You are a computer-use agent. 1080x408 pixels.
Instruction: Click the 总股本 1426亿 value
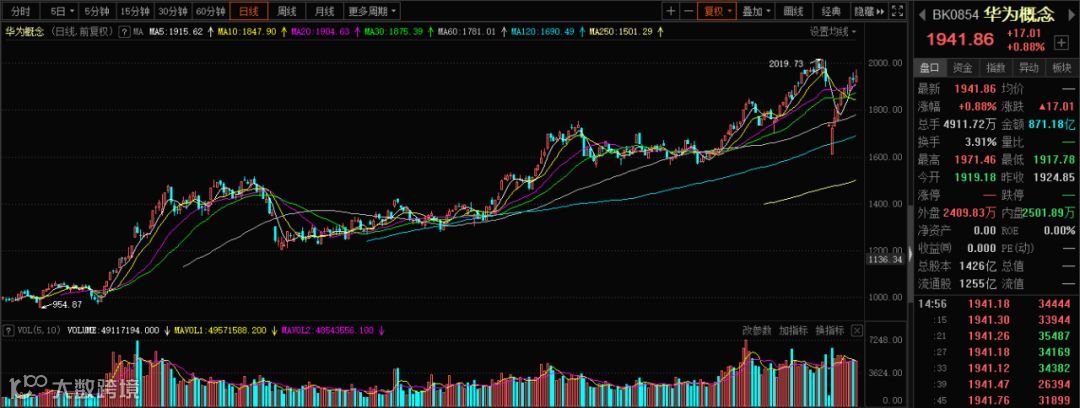pos(979,266)
